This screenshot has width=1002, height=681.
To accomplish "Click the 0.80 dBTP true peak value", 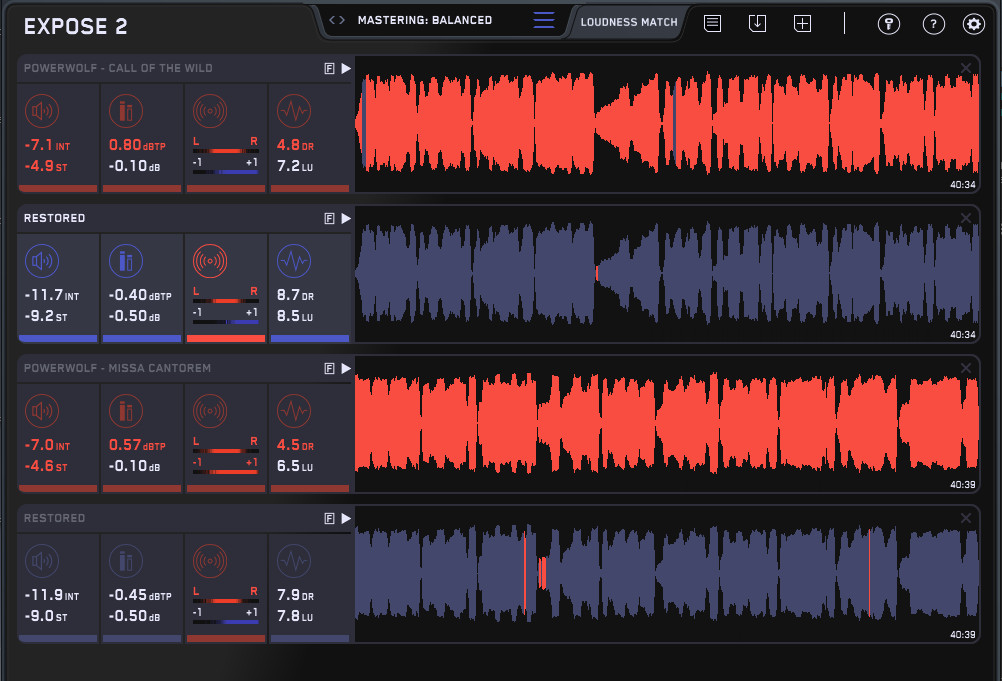I will (x=137, y=146).
